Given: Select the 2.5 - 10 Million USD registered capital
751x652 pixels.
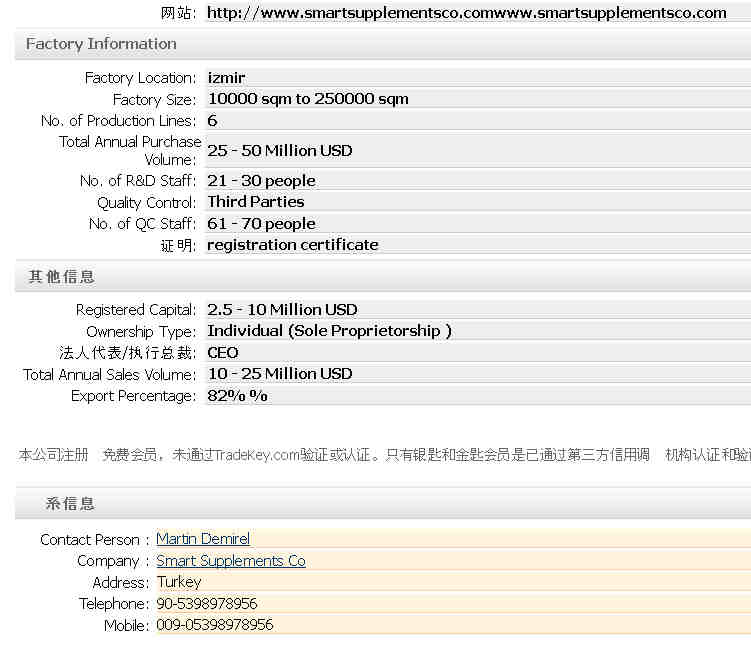Looking at the screenshot, I should pos(282,310).
